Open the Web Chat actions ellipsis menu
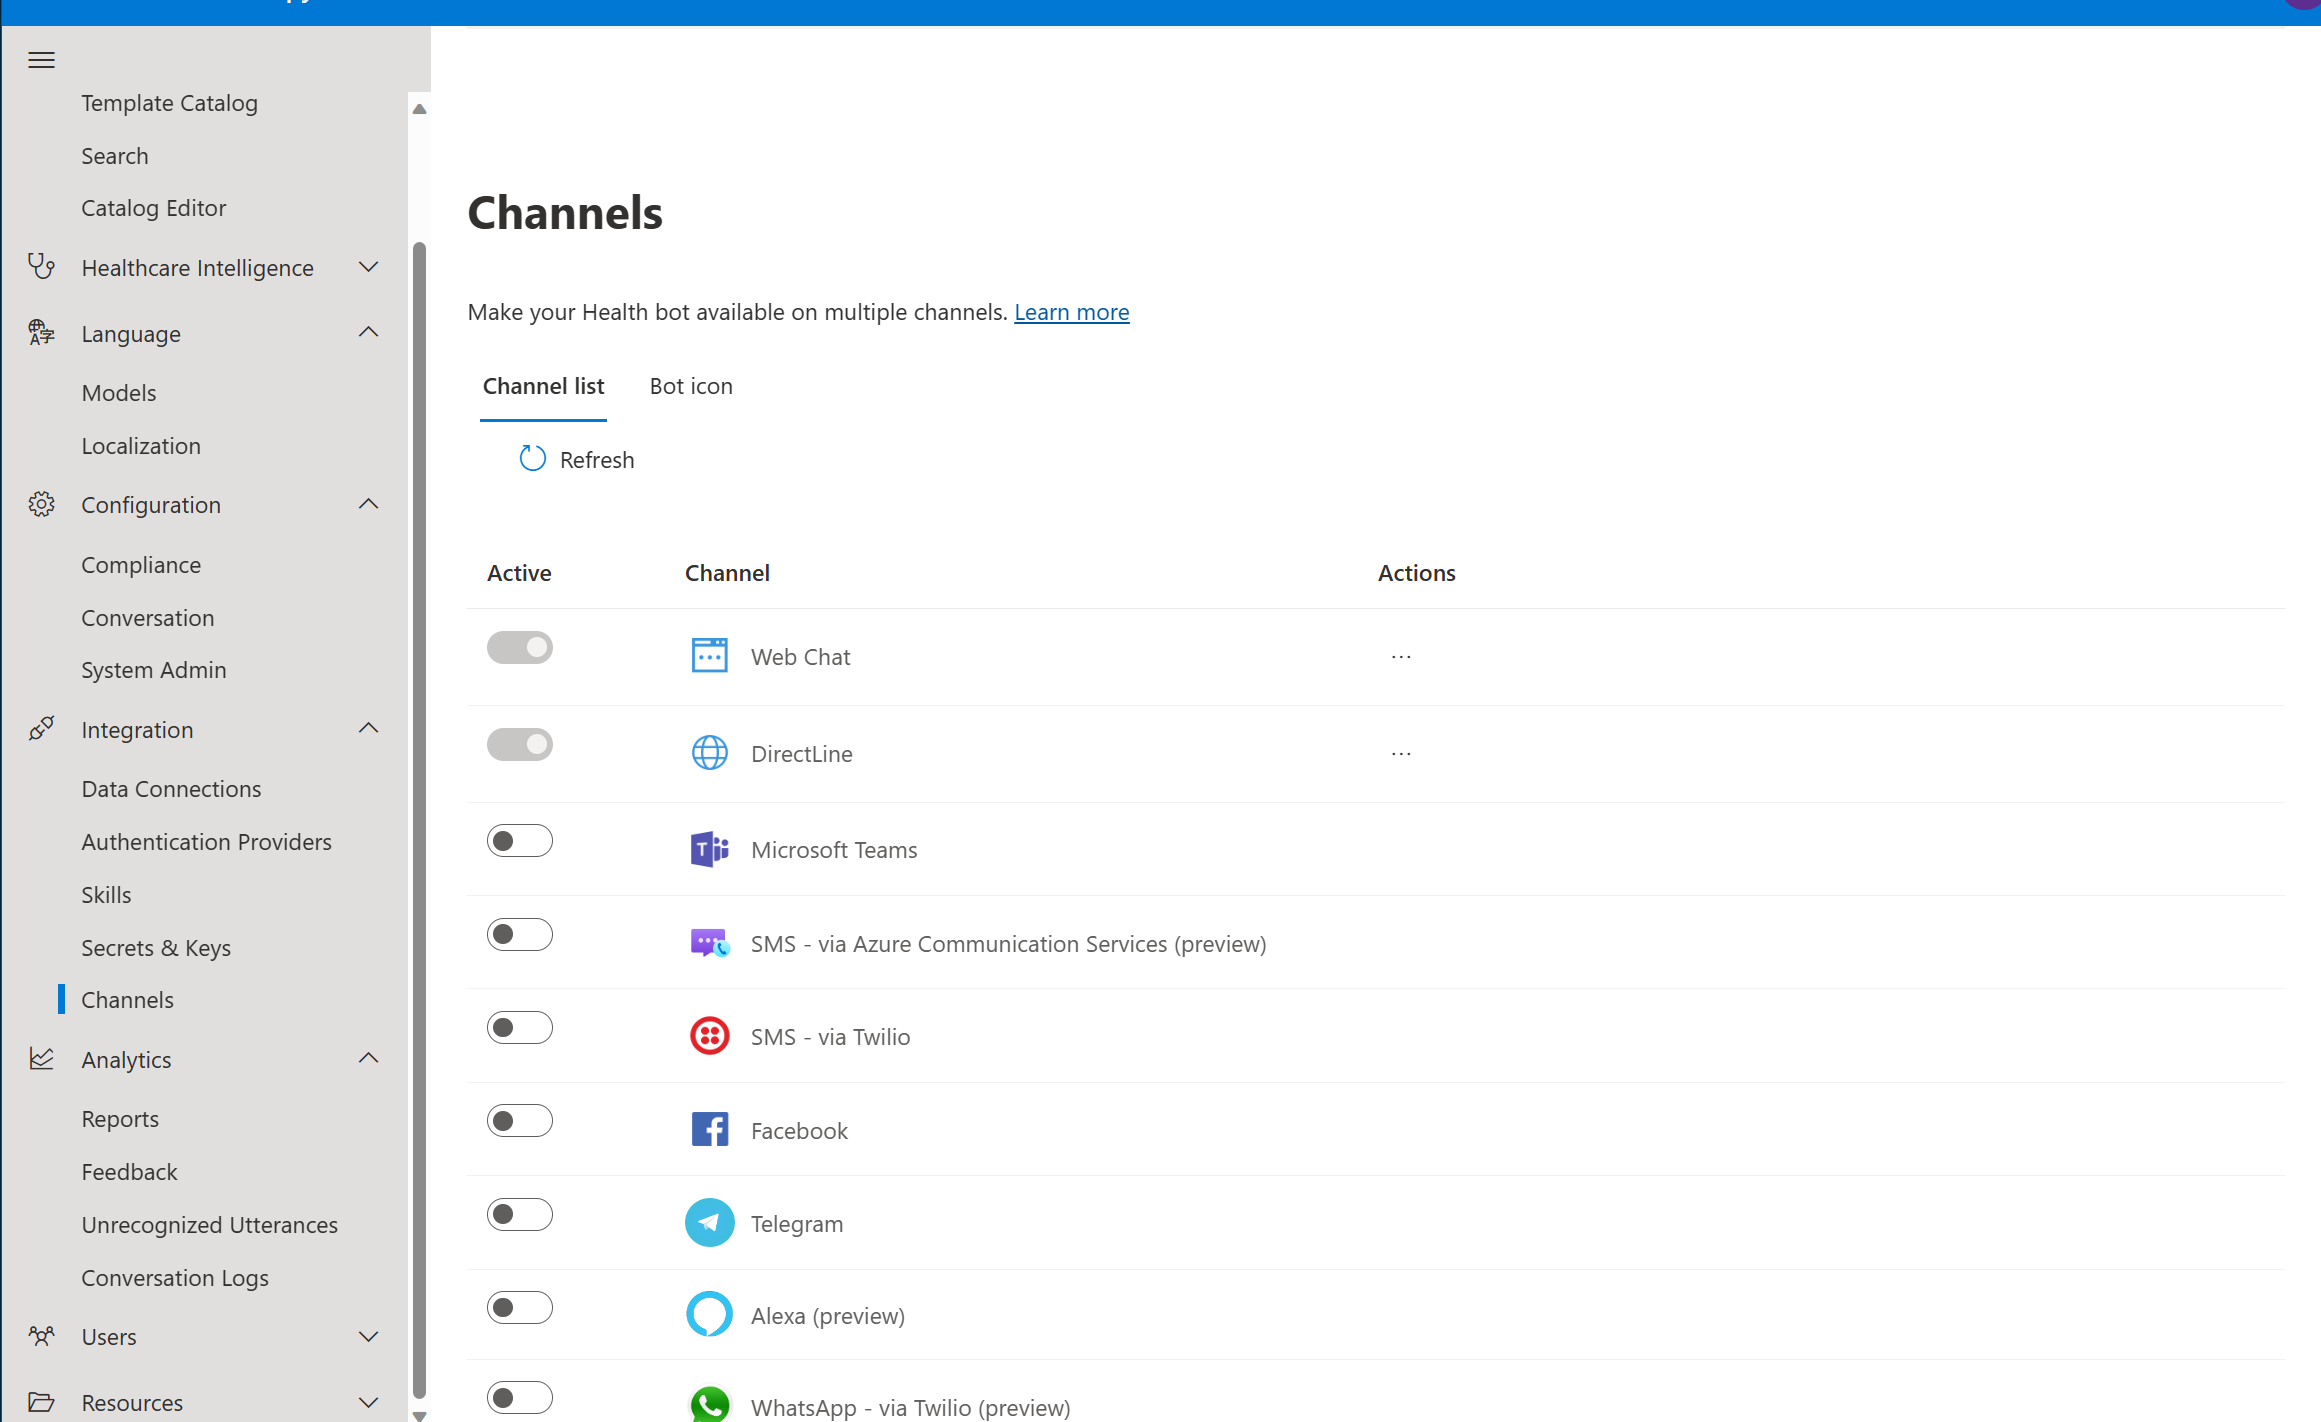 [1400, 656]
